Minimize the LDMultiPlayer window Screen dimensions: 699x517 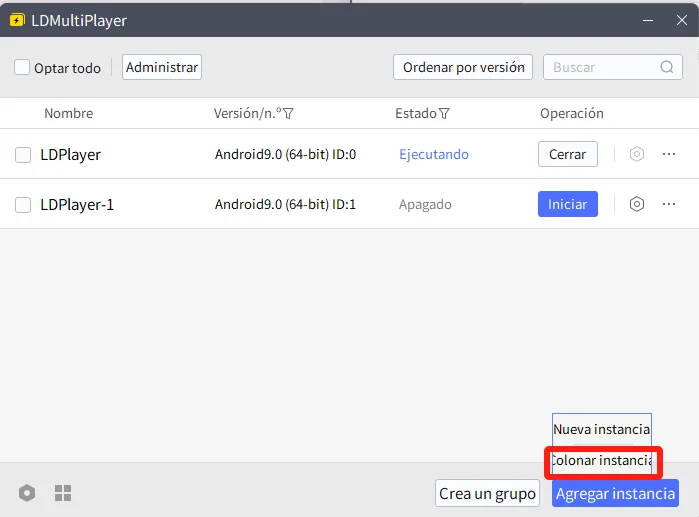(x=648, y=20)
